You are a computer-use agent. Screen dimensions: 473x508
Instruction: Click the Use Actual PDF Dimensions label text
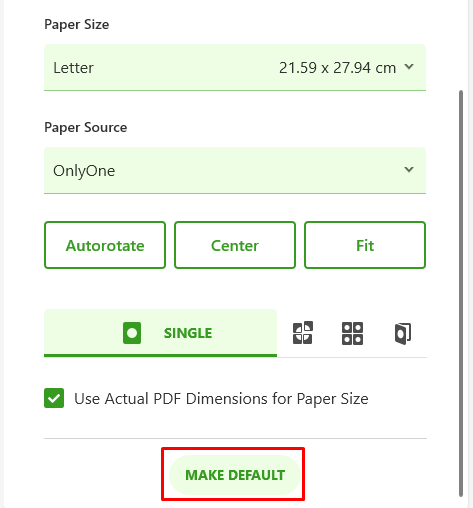[x=221, y=399]
